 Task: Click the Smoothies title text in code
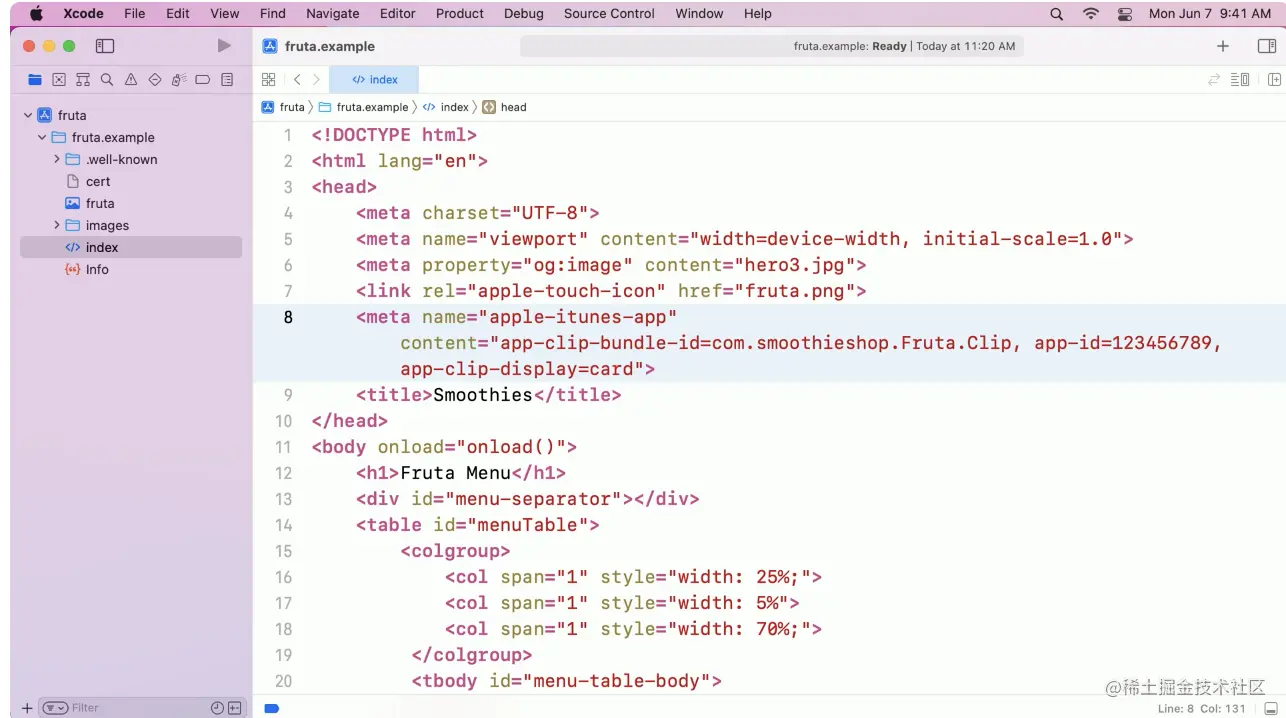click(482, 395)
